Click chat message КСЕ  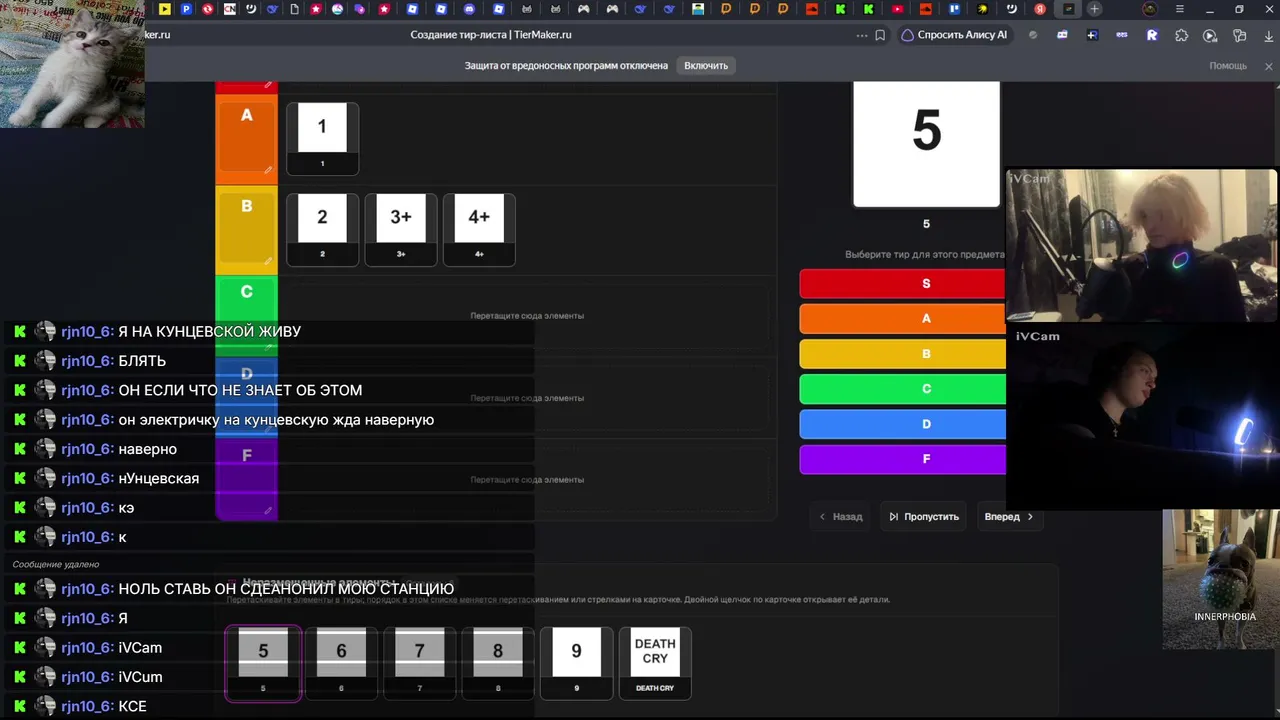(132, 707)
